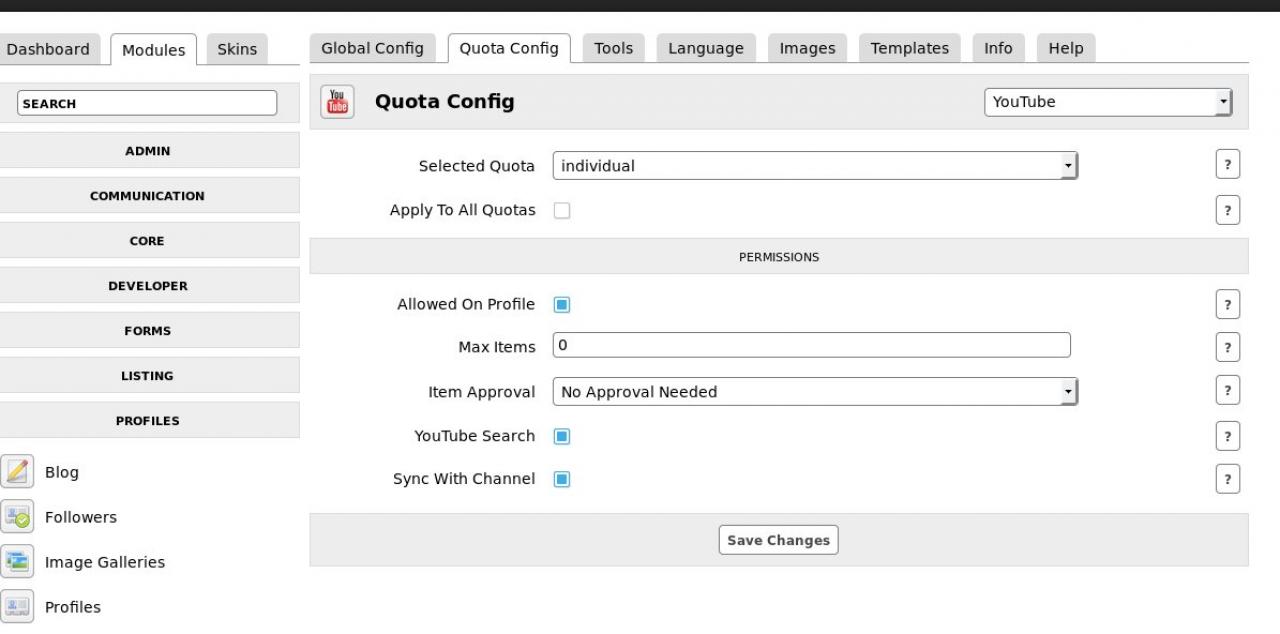Focus the Max Items input field
Viewport: 1280px width, 634px height.
[x=811, y=345]
